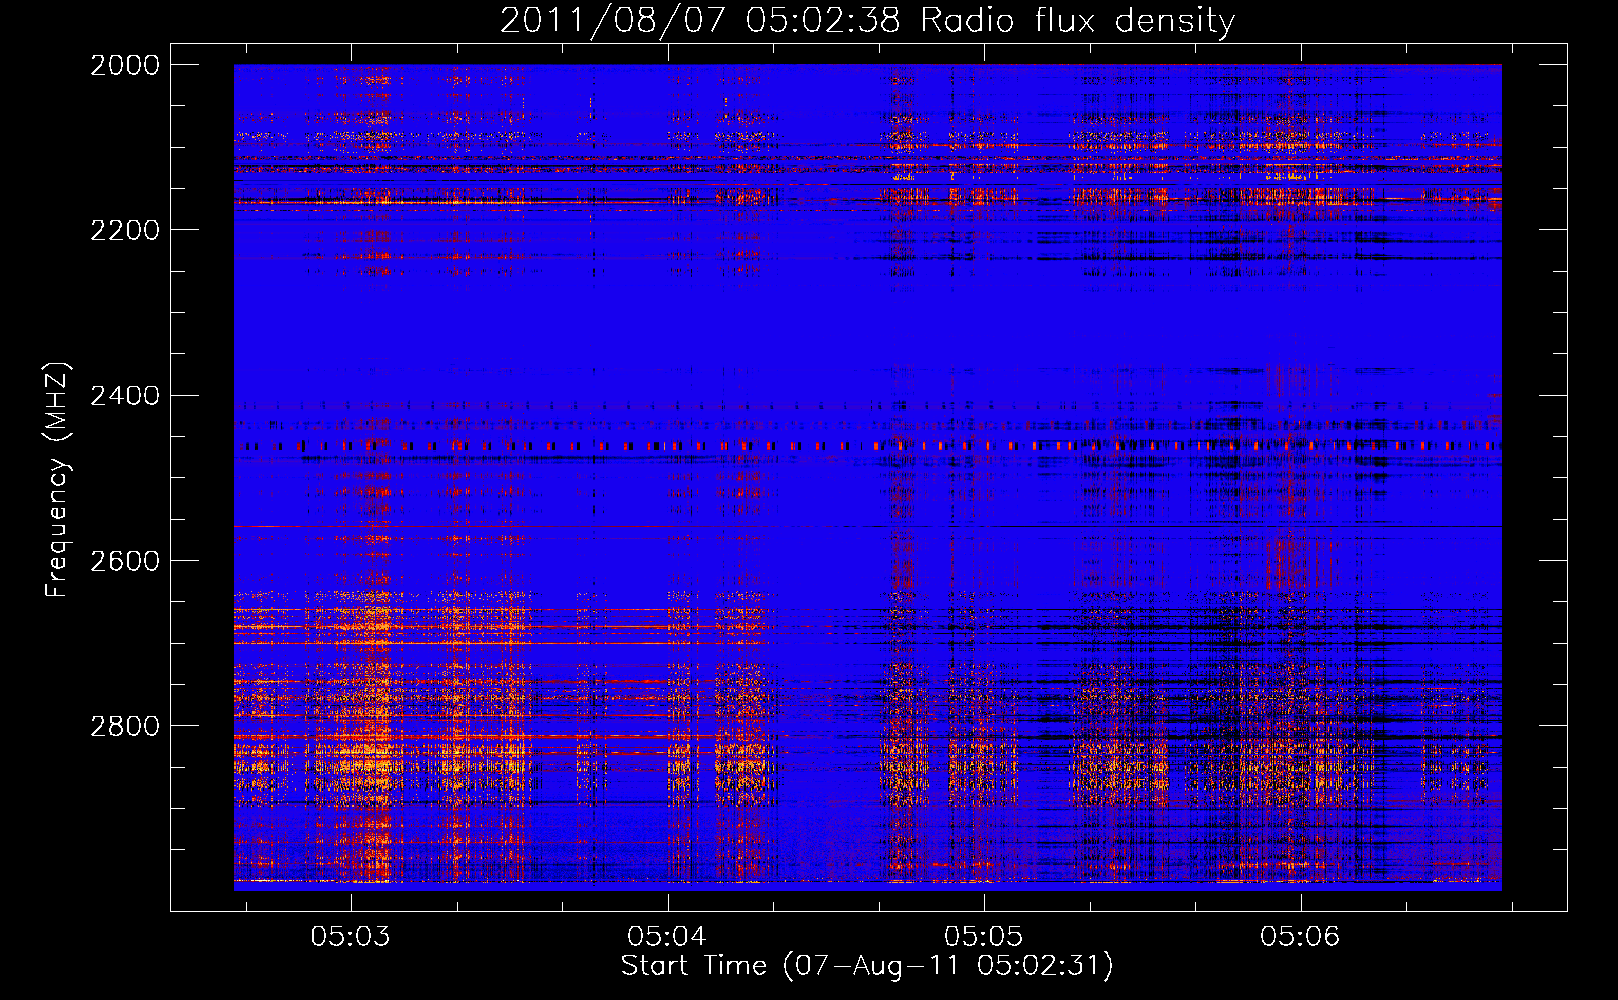Click the 05:05 time tick label
Screen dimensions: 1618x1000
pos(984,936)
